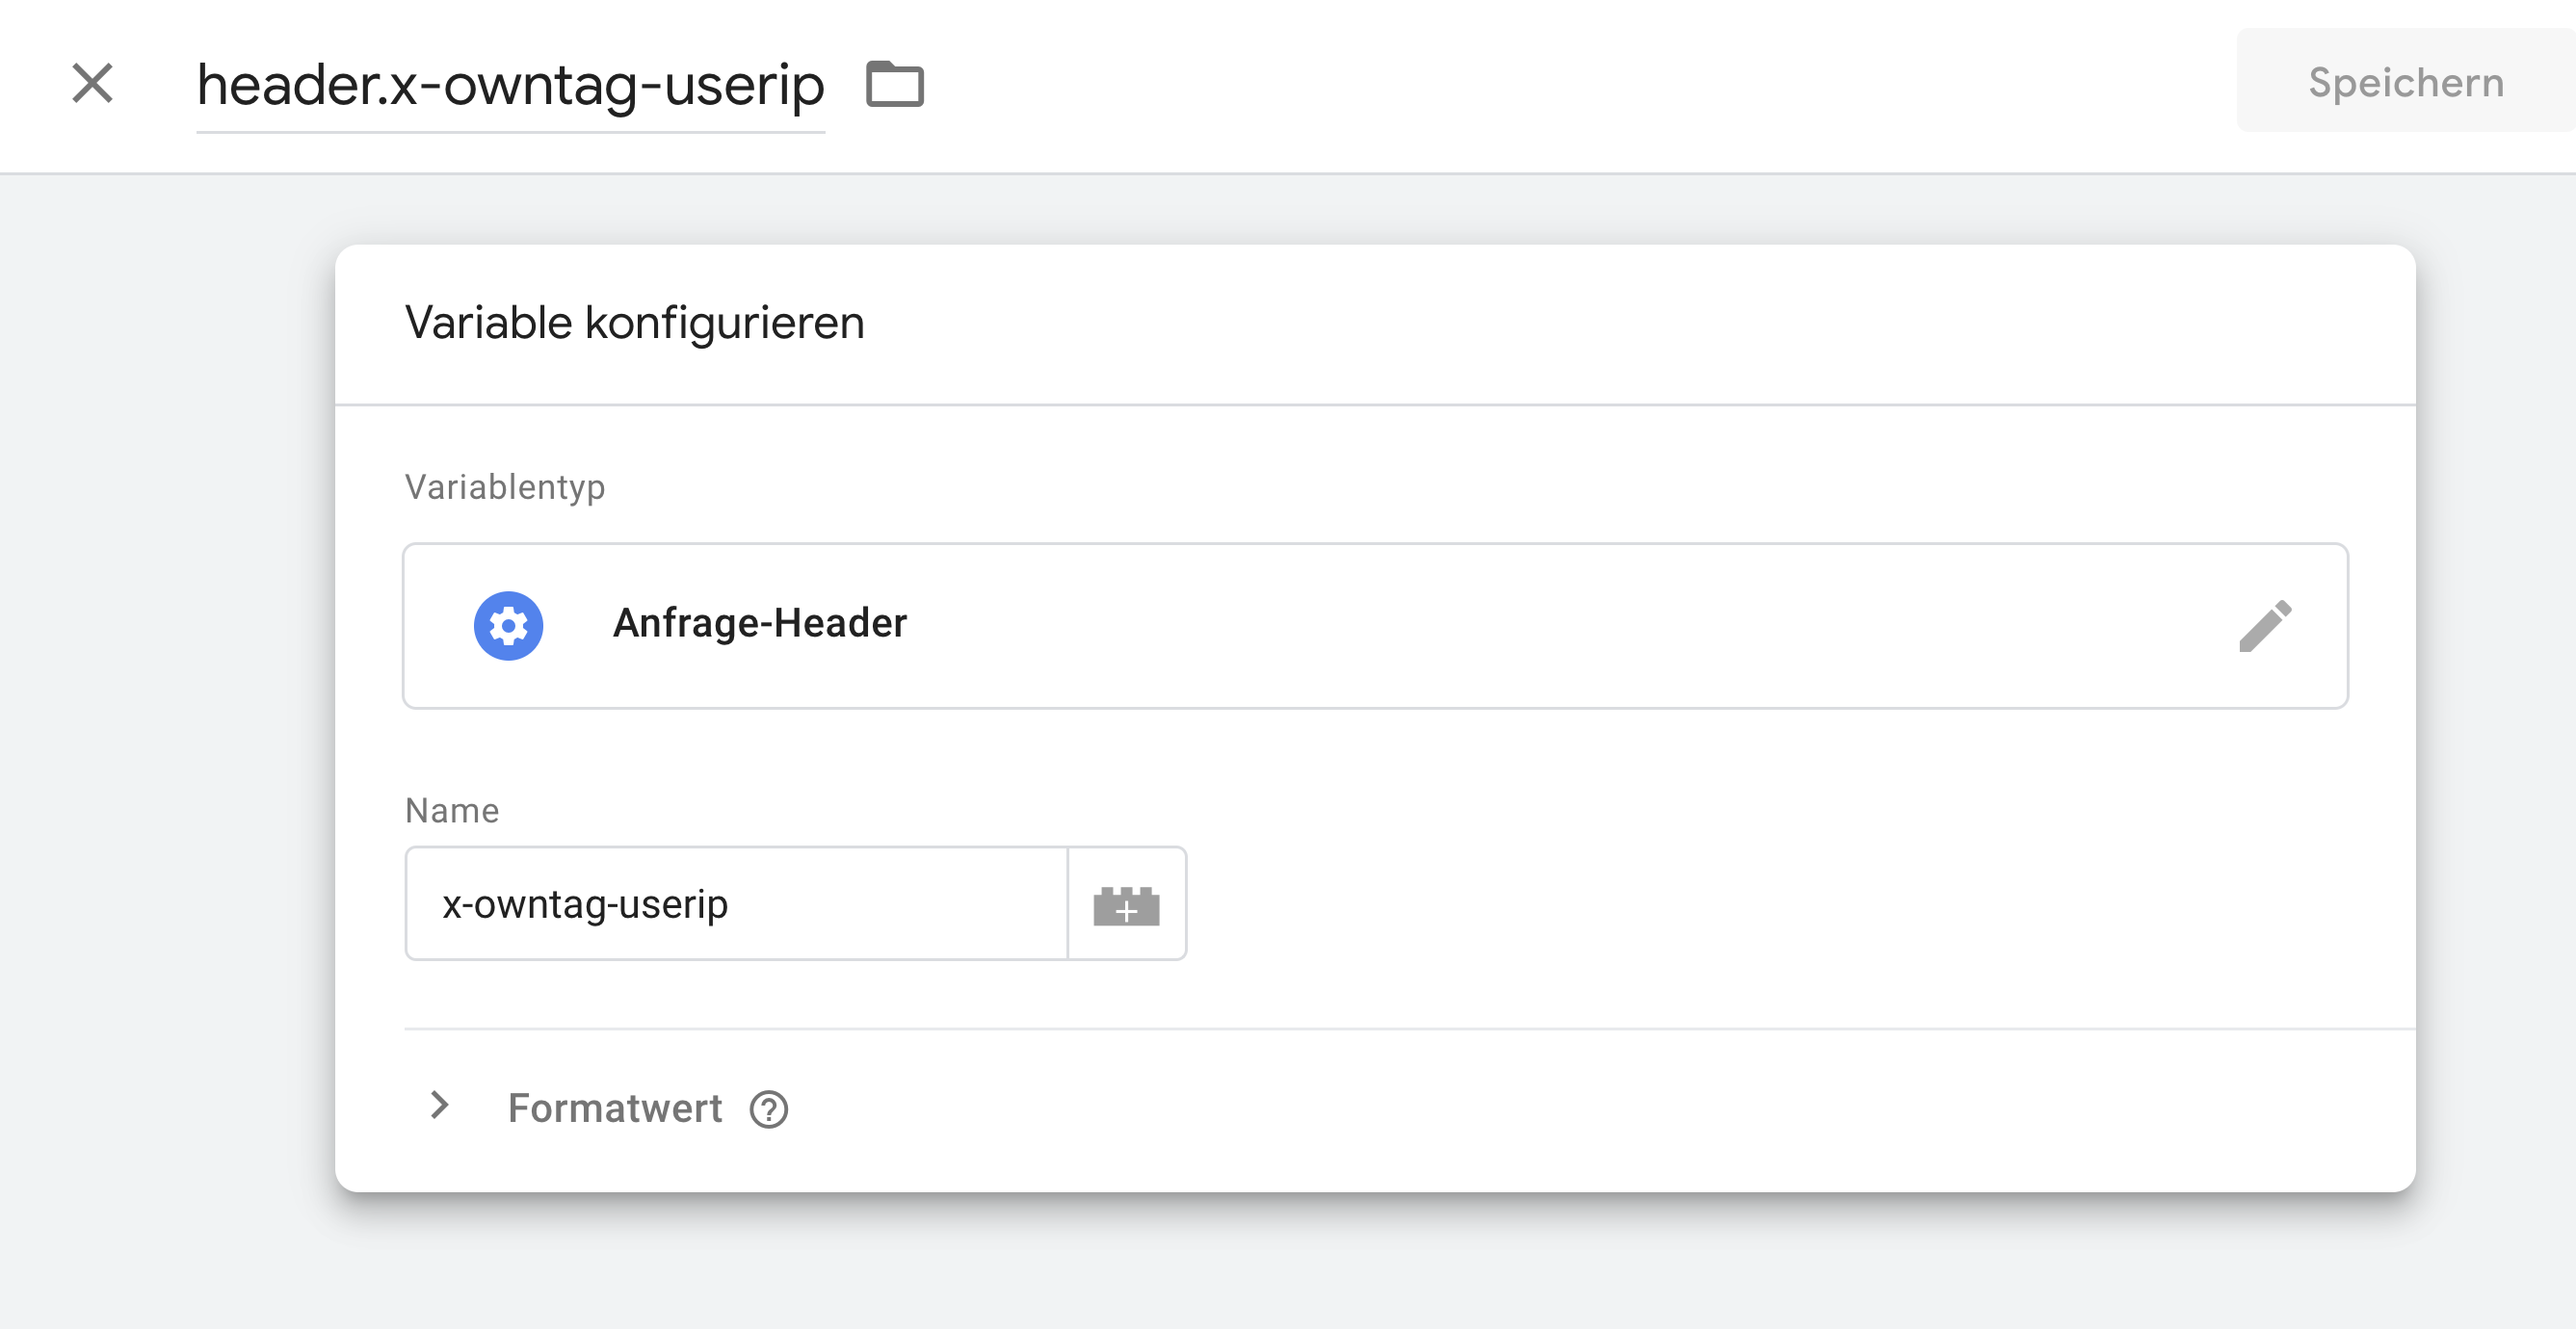Click the Variable konfigurieren heading
The image size is (2576, 1329).
click(634, 323)
